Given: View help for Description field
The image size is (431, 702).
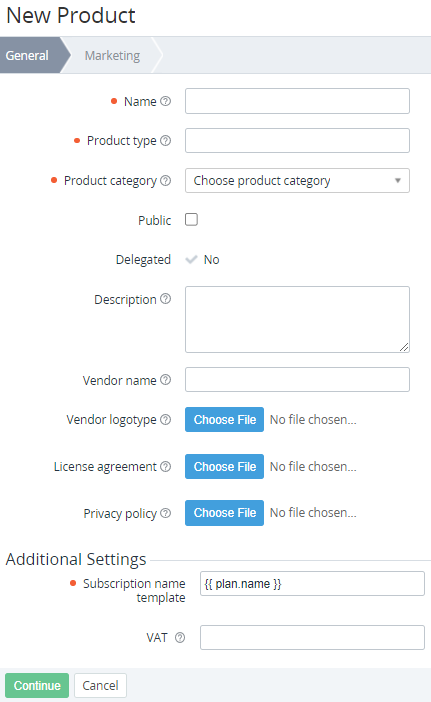Looking at the screenshot, I should pyautogui.click(x=165, y=299).
